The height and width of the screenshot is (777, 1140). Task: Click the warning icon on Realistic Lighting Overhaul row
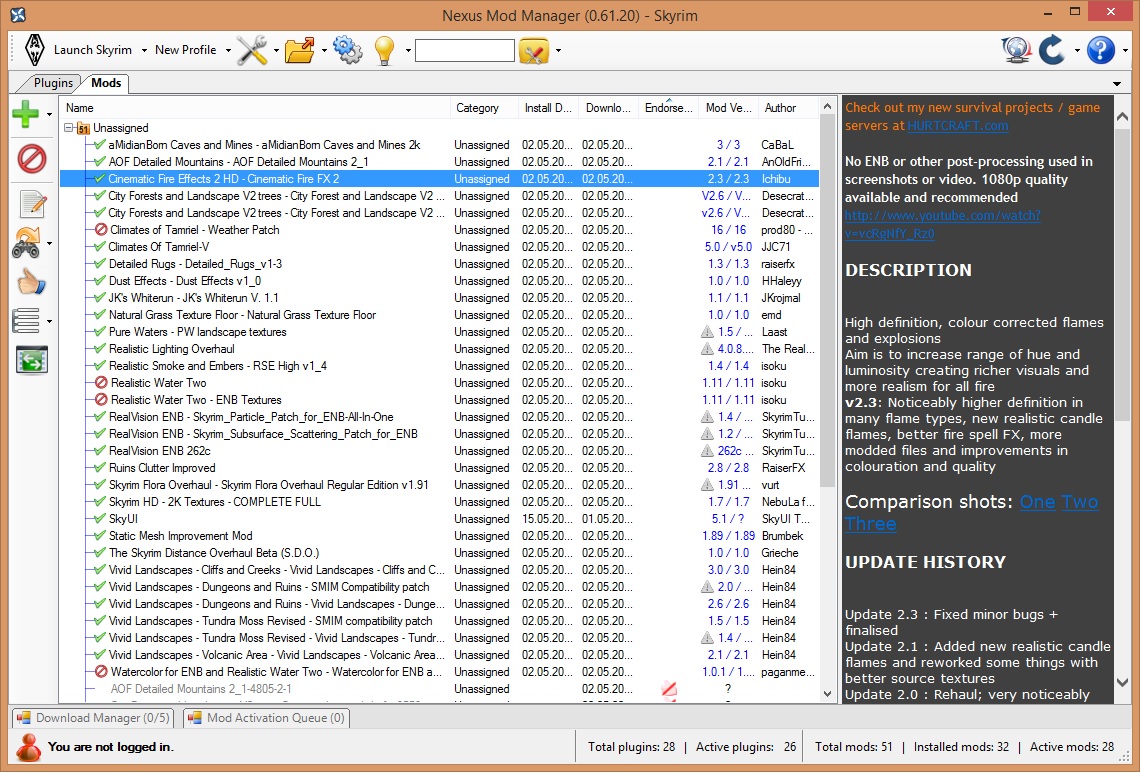click(707, 349)
